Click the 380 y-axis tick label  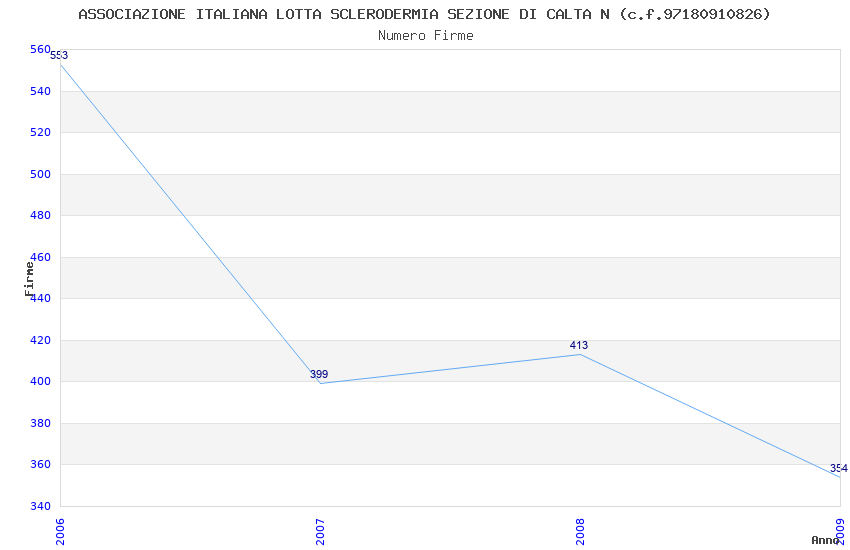tap(40, 423)
